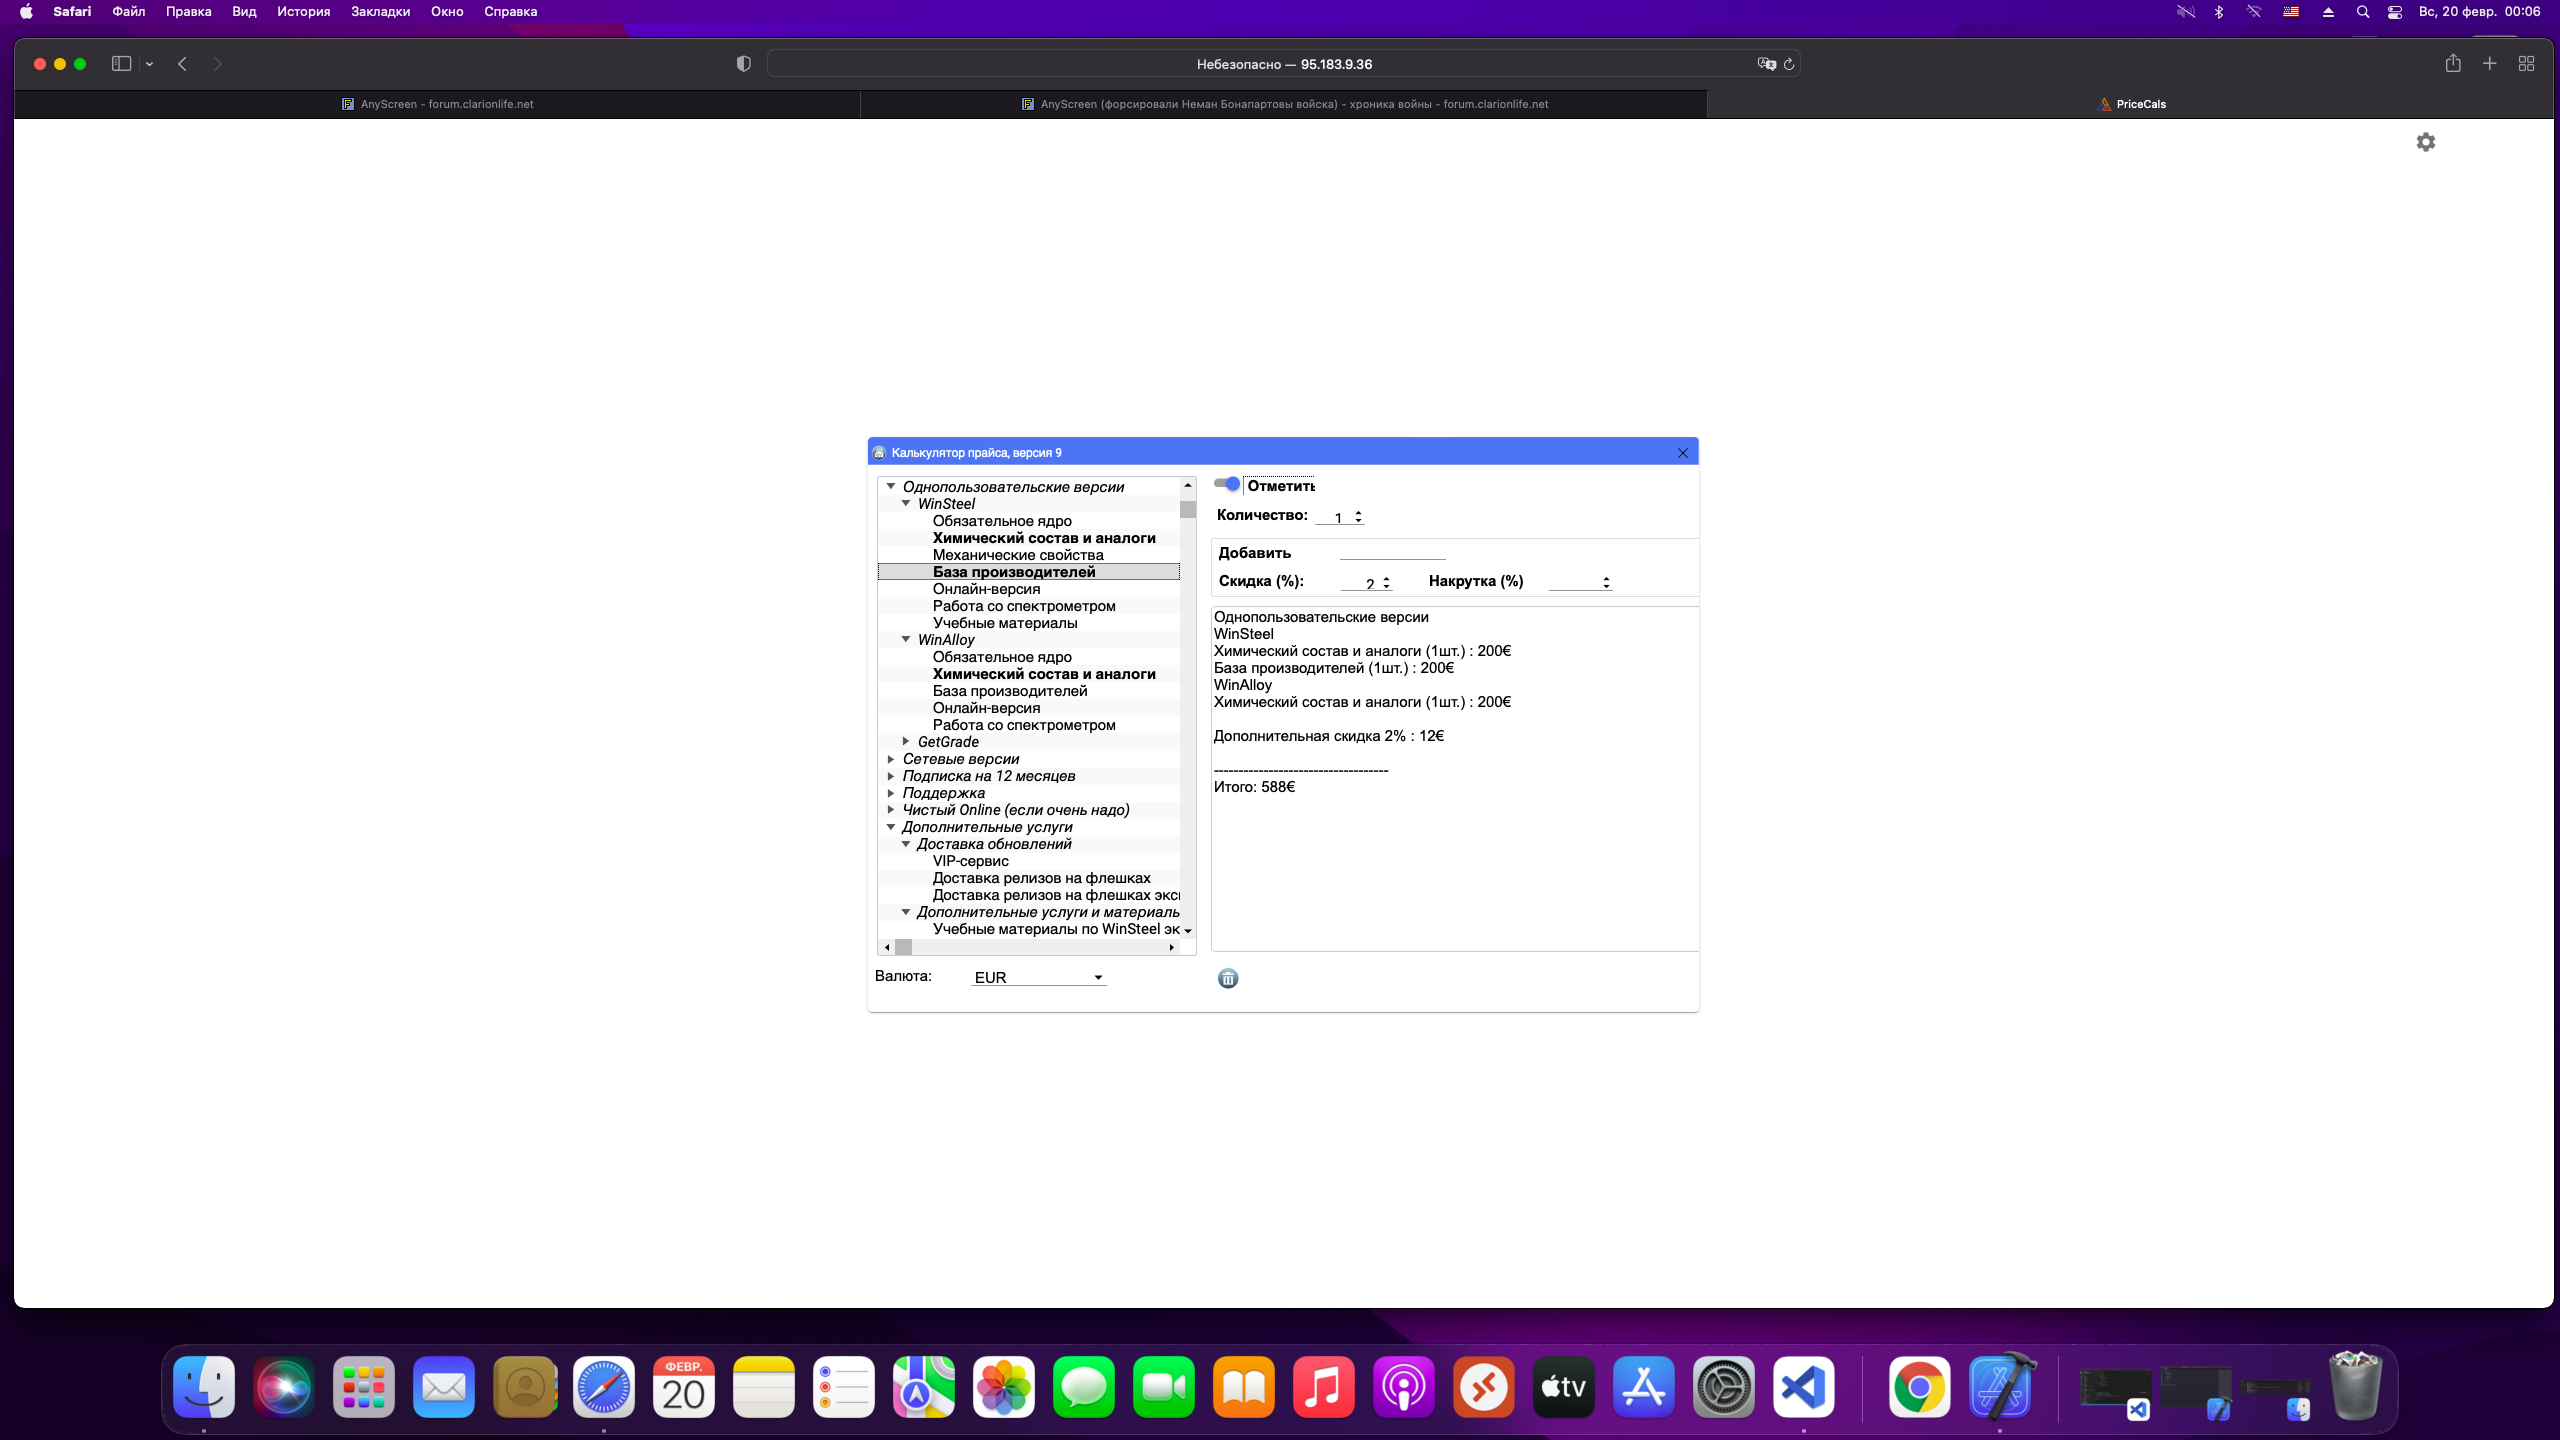Collapse the WinAlloy tree node

(906, 640)
